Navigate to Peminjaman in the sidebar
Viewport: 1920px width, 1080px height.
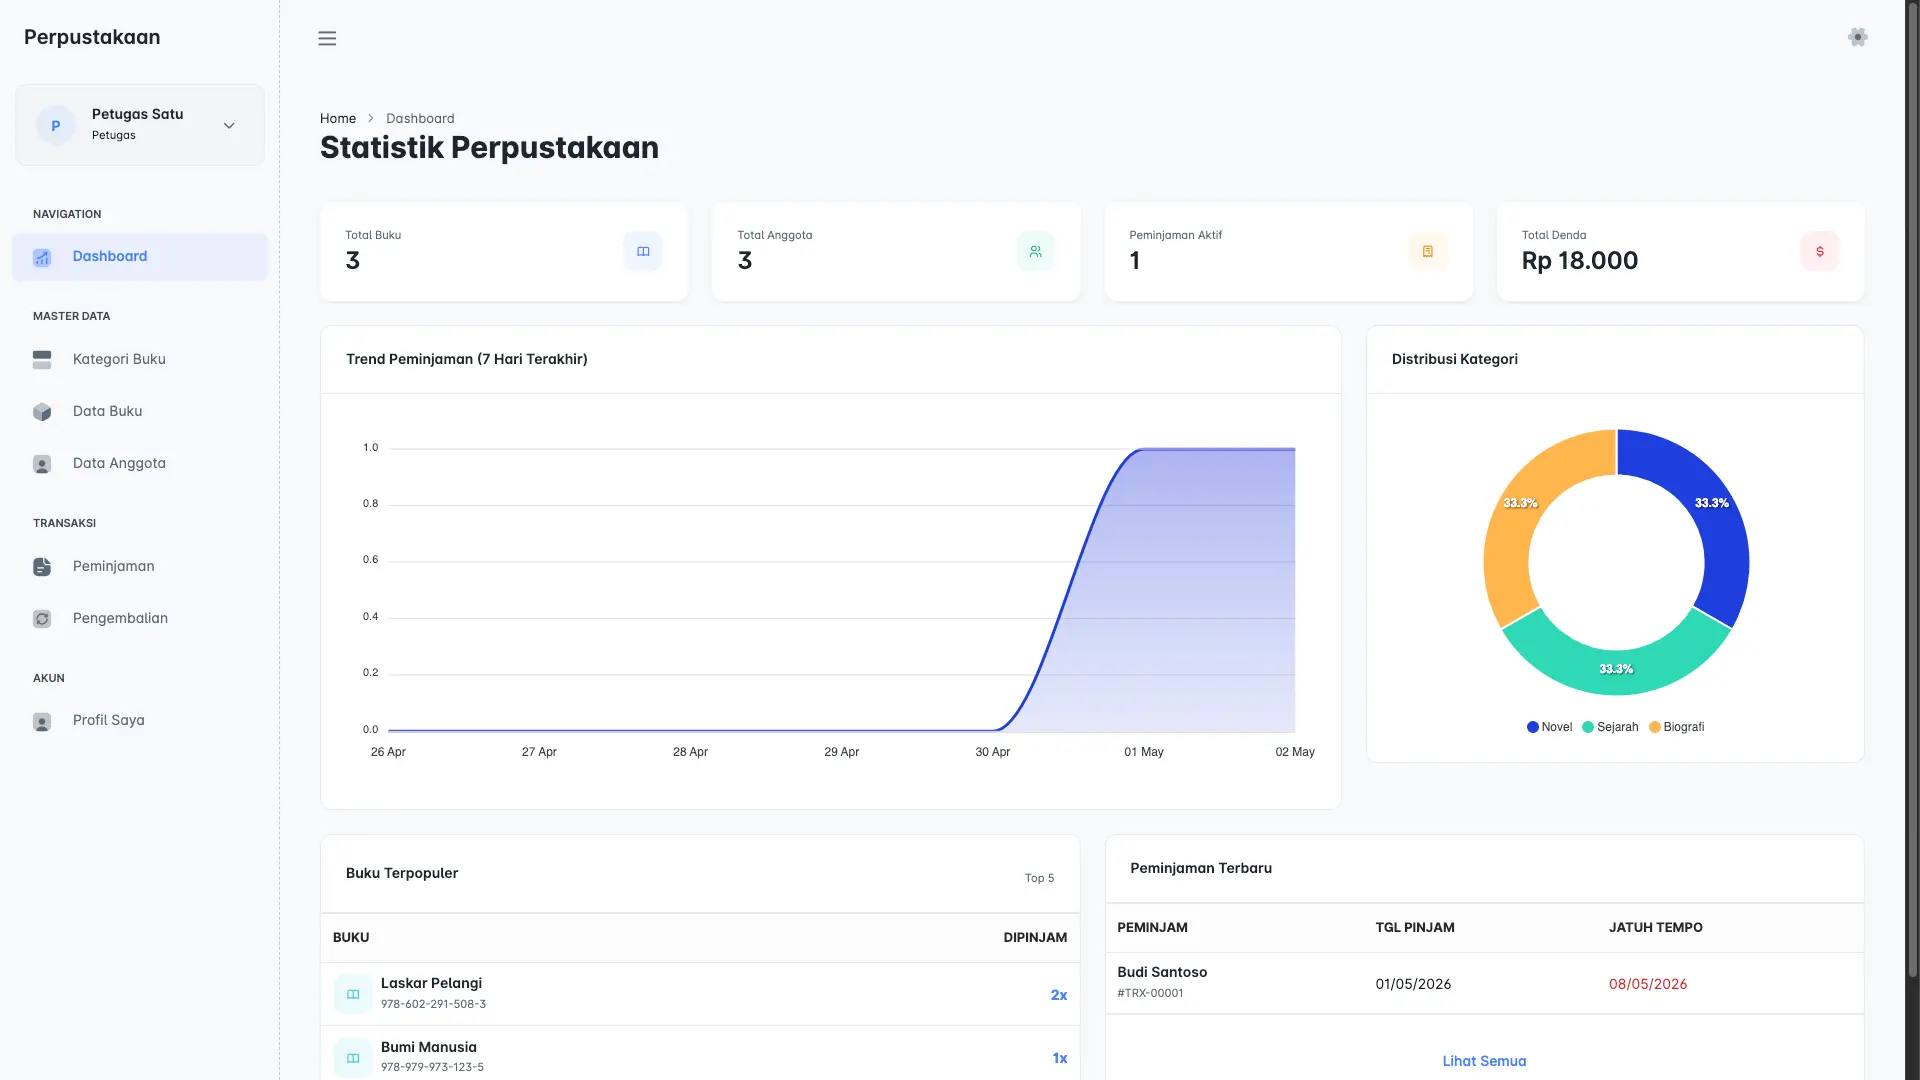[140, 566]
